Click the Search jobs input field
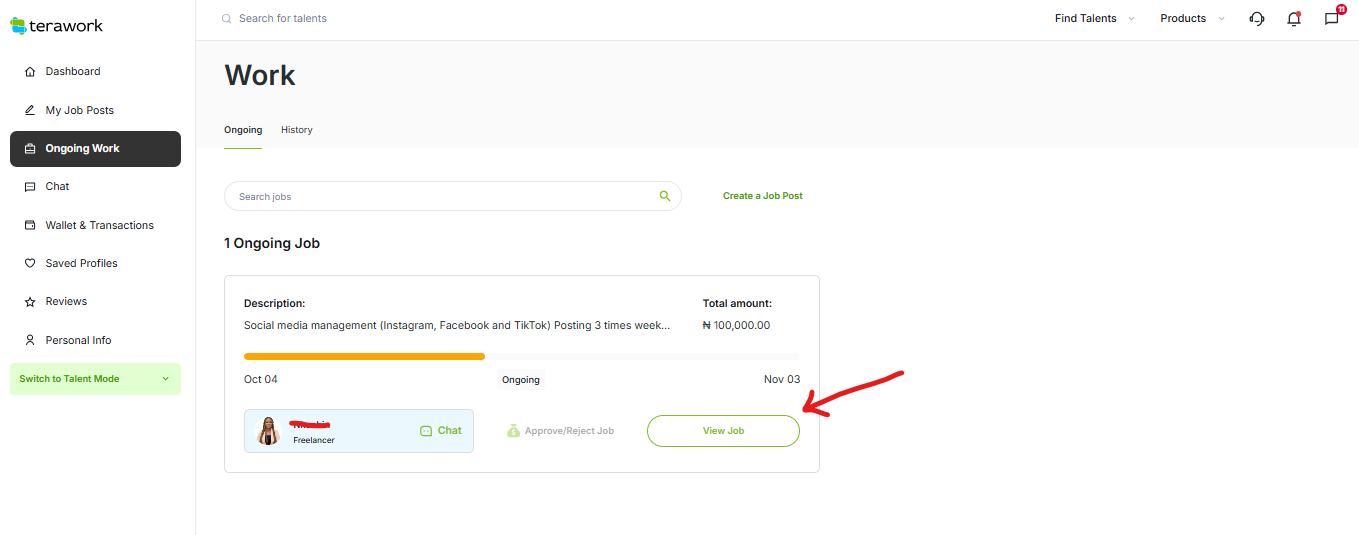The width and height of the screenshot is (1359, 535). pos(440,196)
